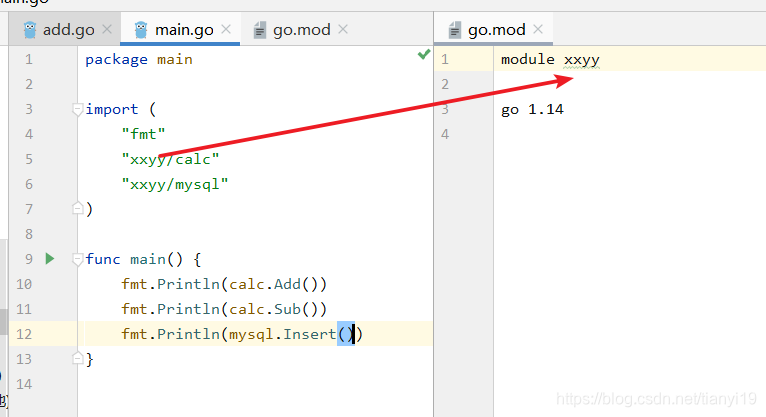Click "go 1.14" line in go.mod

(532, 109)
